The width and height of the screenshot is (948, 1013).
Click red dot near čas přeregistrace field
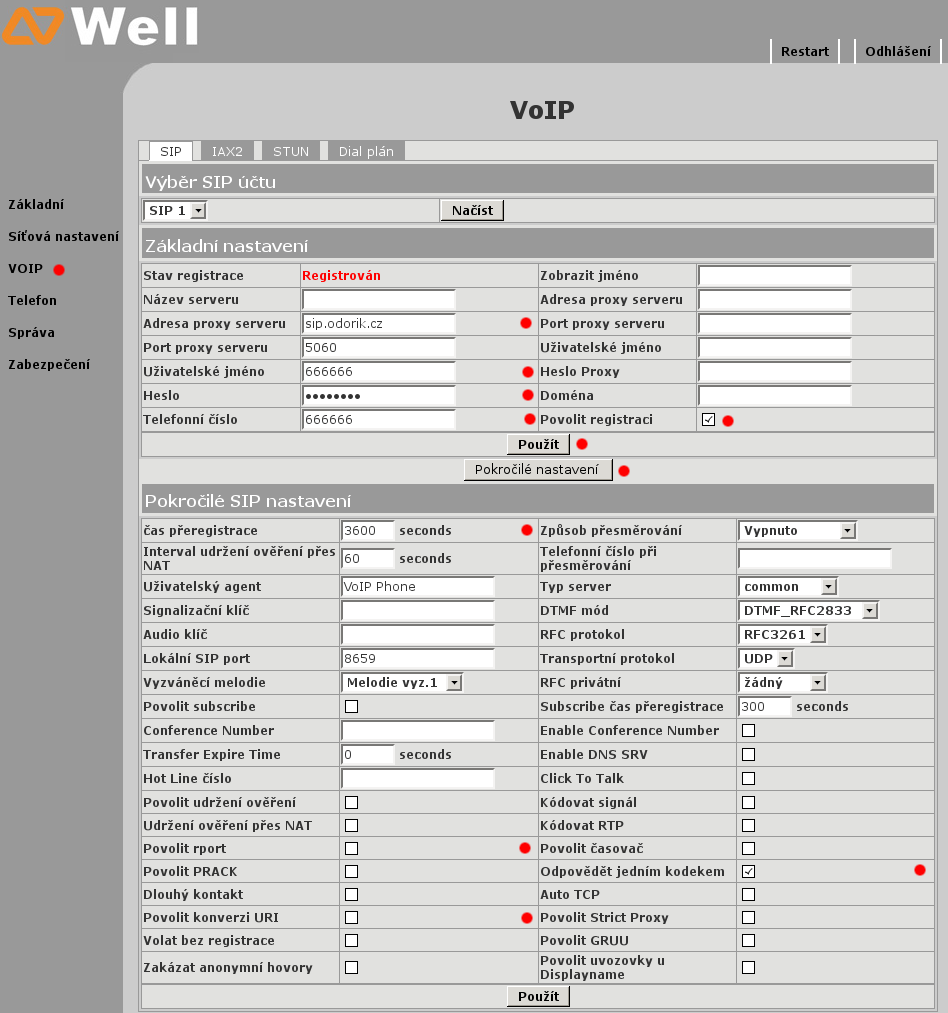click(x=527, y=530)
